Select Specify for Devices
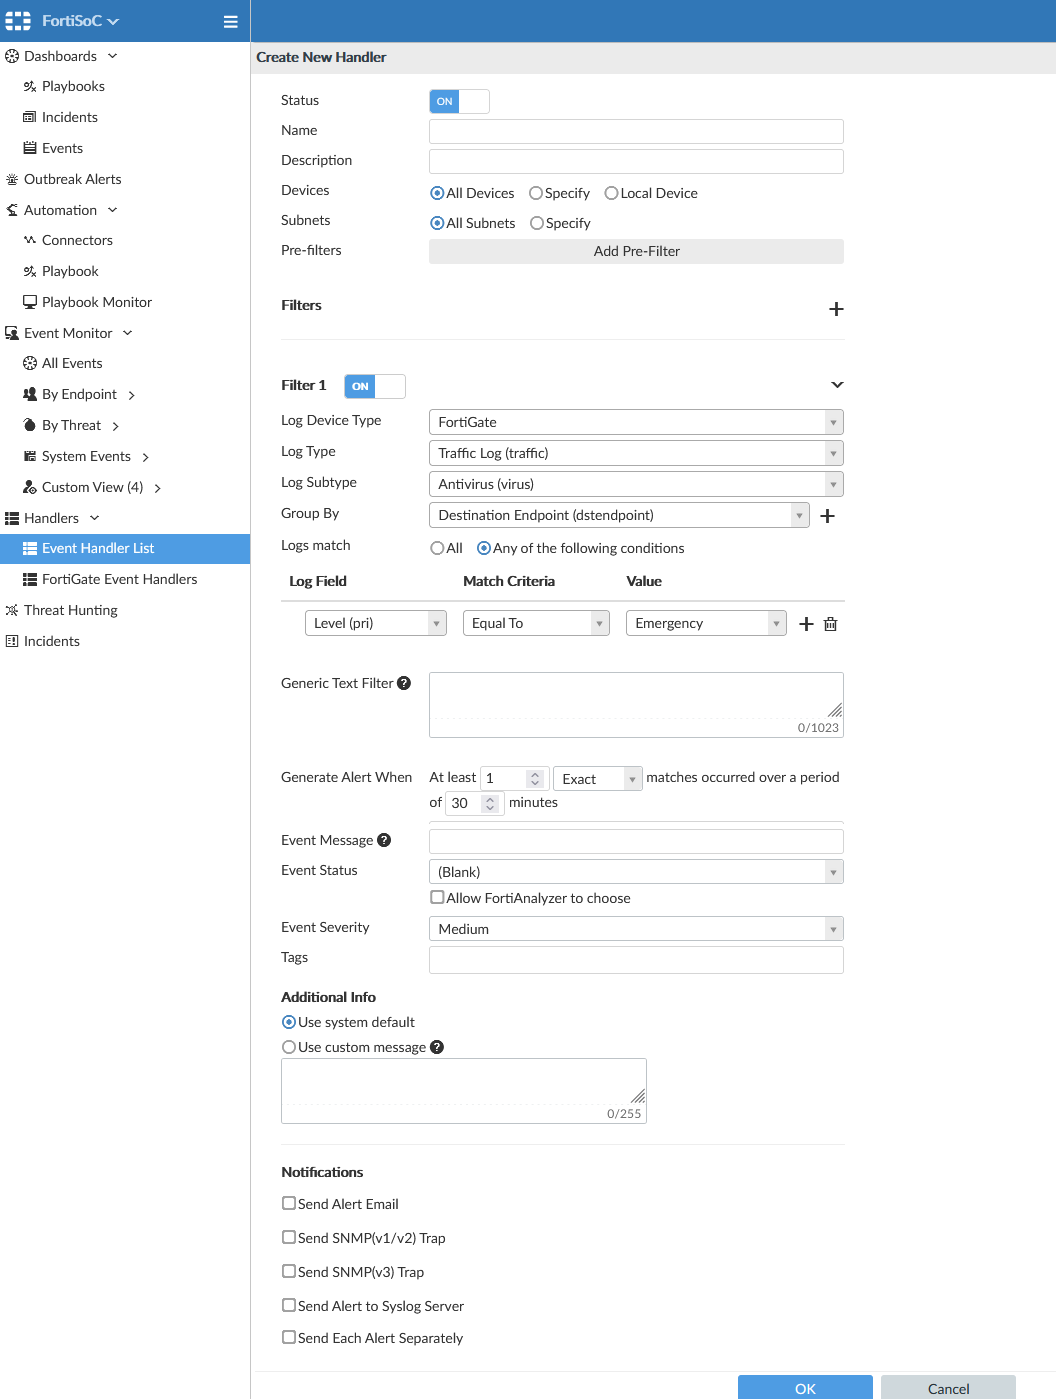 [x=536, y=193]
